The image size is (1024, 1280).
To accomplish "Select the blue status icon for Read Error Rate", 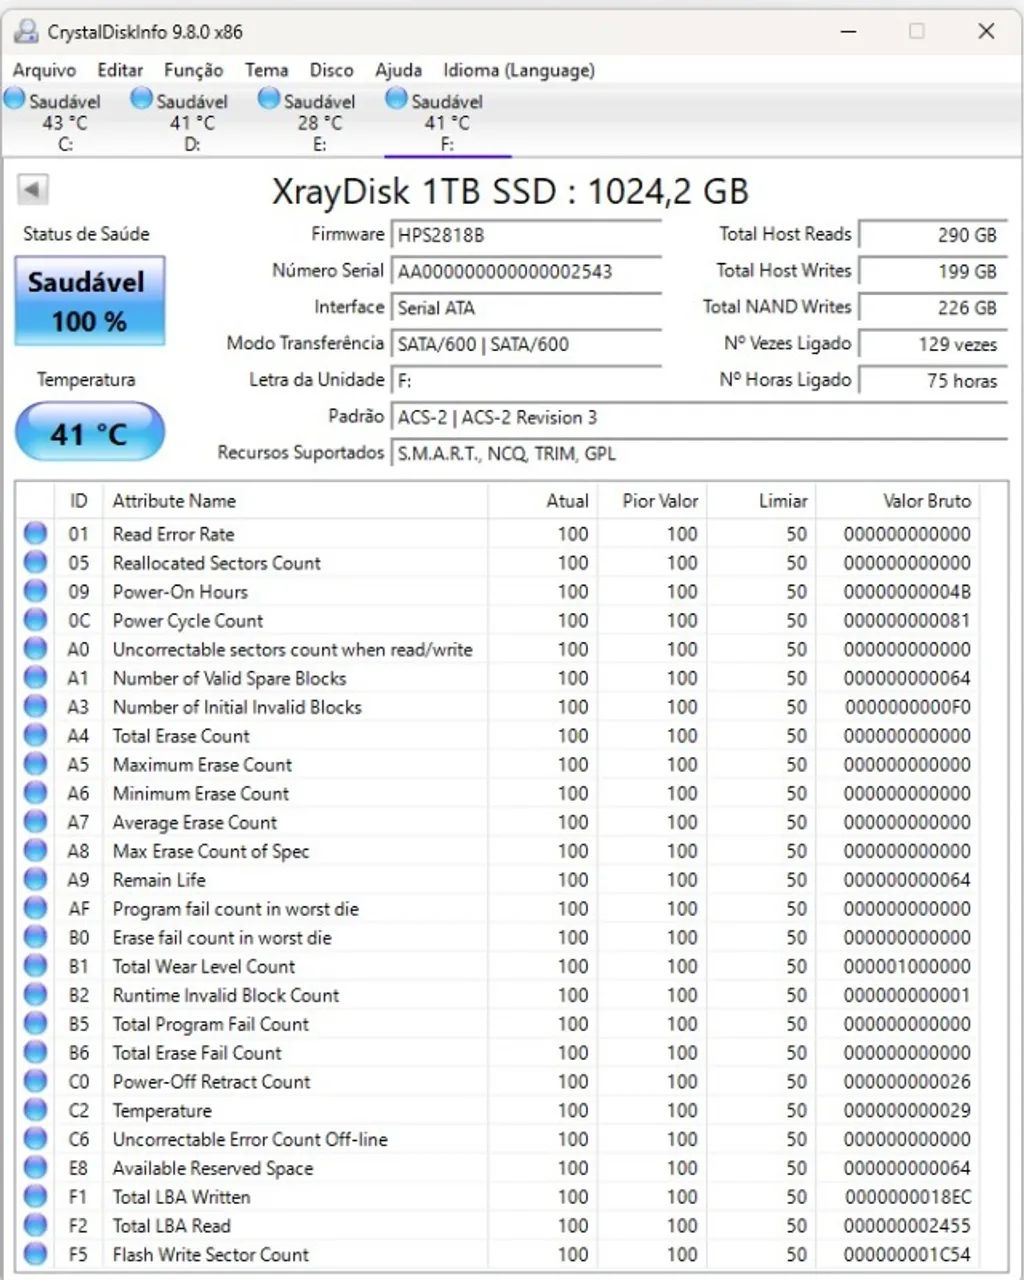I will [36, 533].
